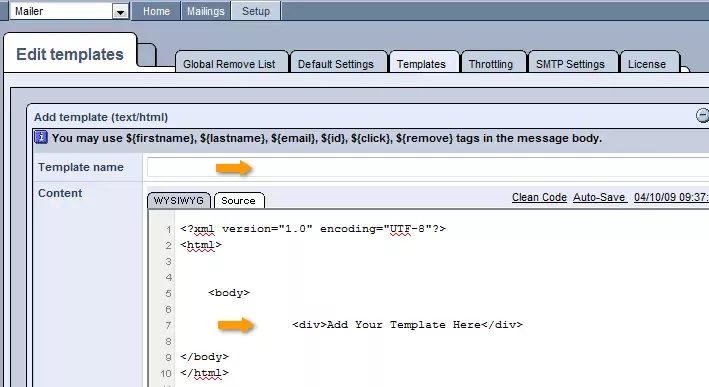Switch editor to Source view
709x387 pixels.
coord(239,201)
